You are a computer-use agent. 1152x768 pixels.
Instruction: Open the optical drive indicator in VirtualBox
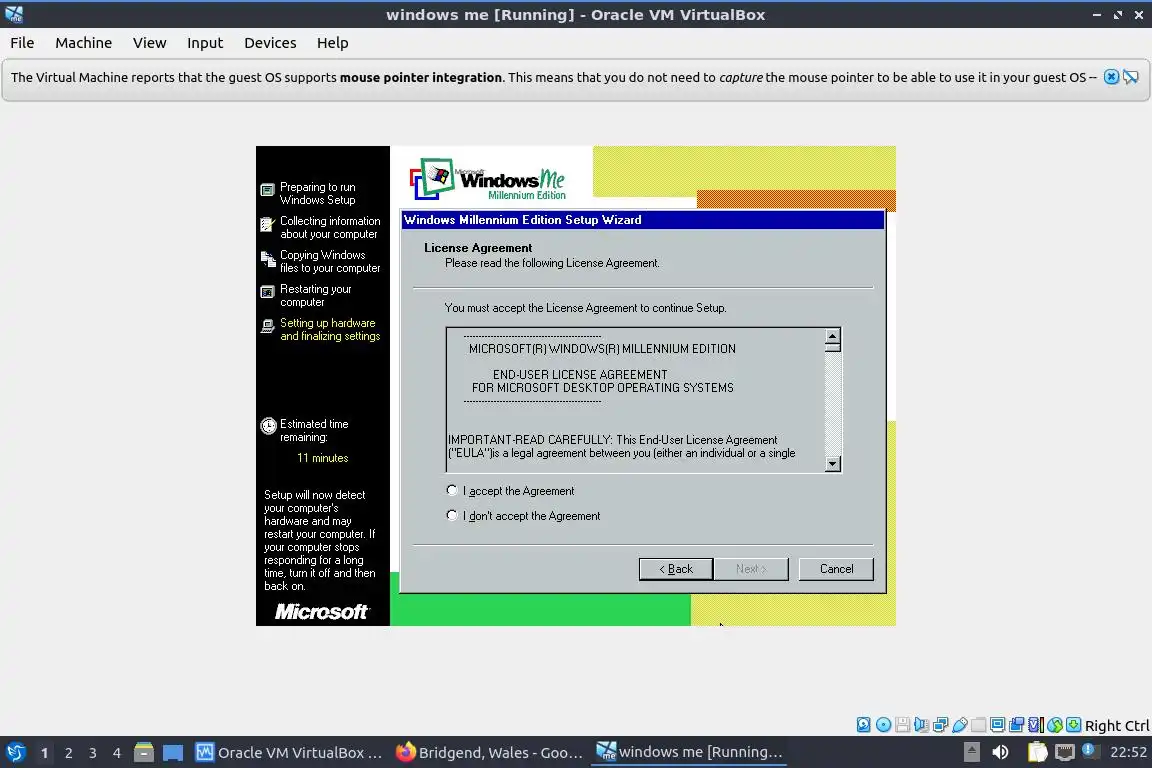point(883,725)
